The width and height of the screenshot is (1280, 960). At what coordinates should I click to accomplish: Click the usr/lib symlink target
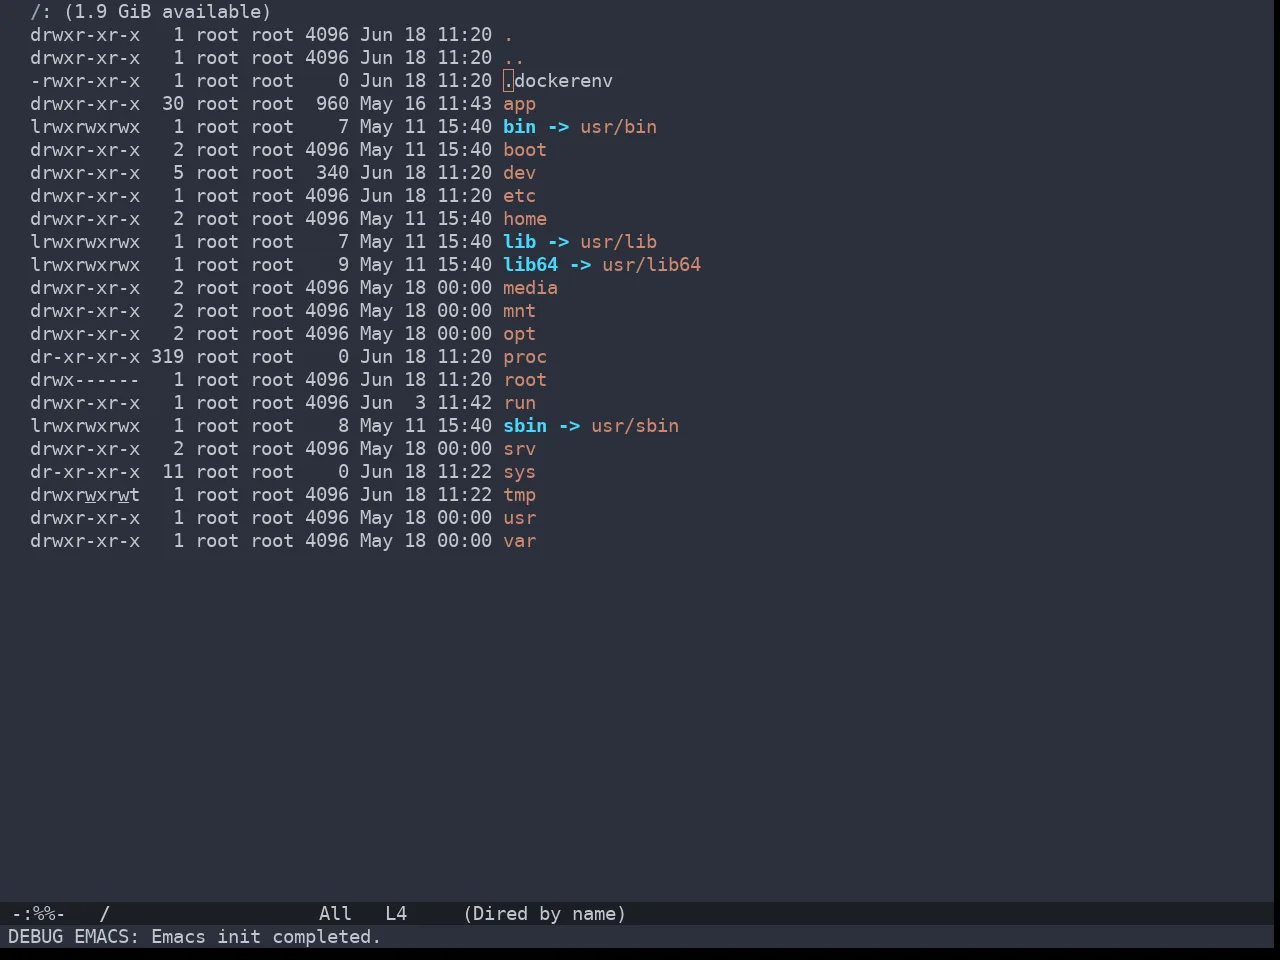click(x=618, y=242)
